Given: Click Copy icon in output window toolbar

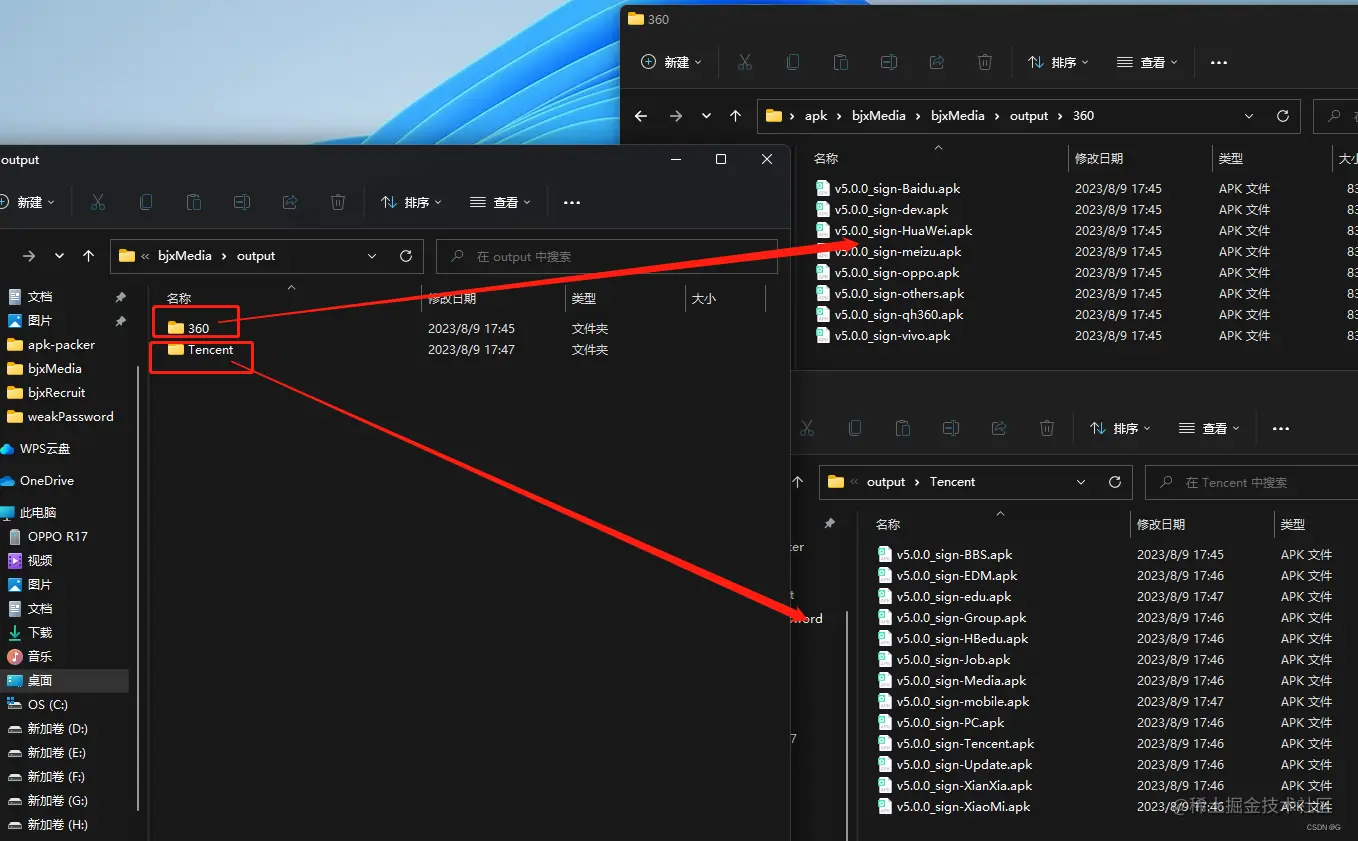Looking at the screenshot, I should pos(146,202).
